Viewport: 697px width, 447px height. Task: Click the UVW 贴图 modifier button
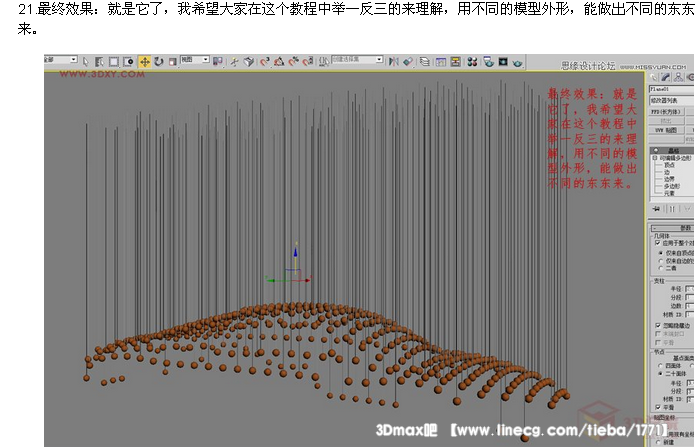pos(666,130)
